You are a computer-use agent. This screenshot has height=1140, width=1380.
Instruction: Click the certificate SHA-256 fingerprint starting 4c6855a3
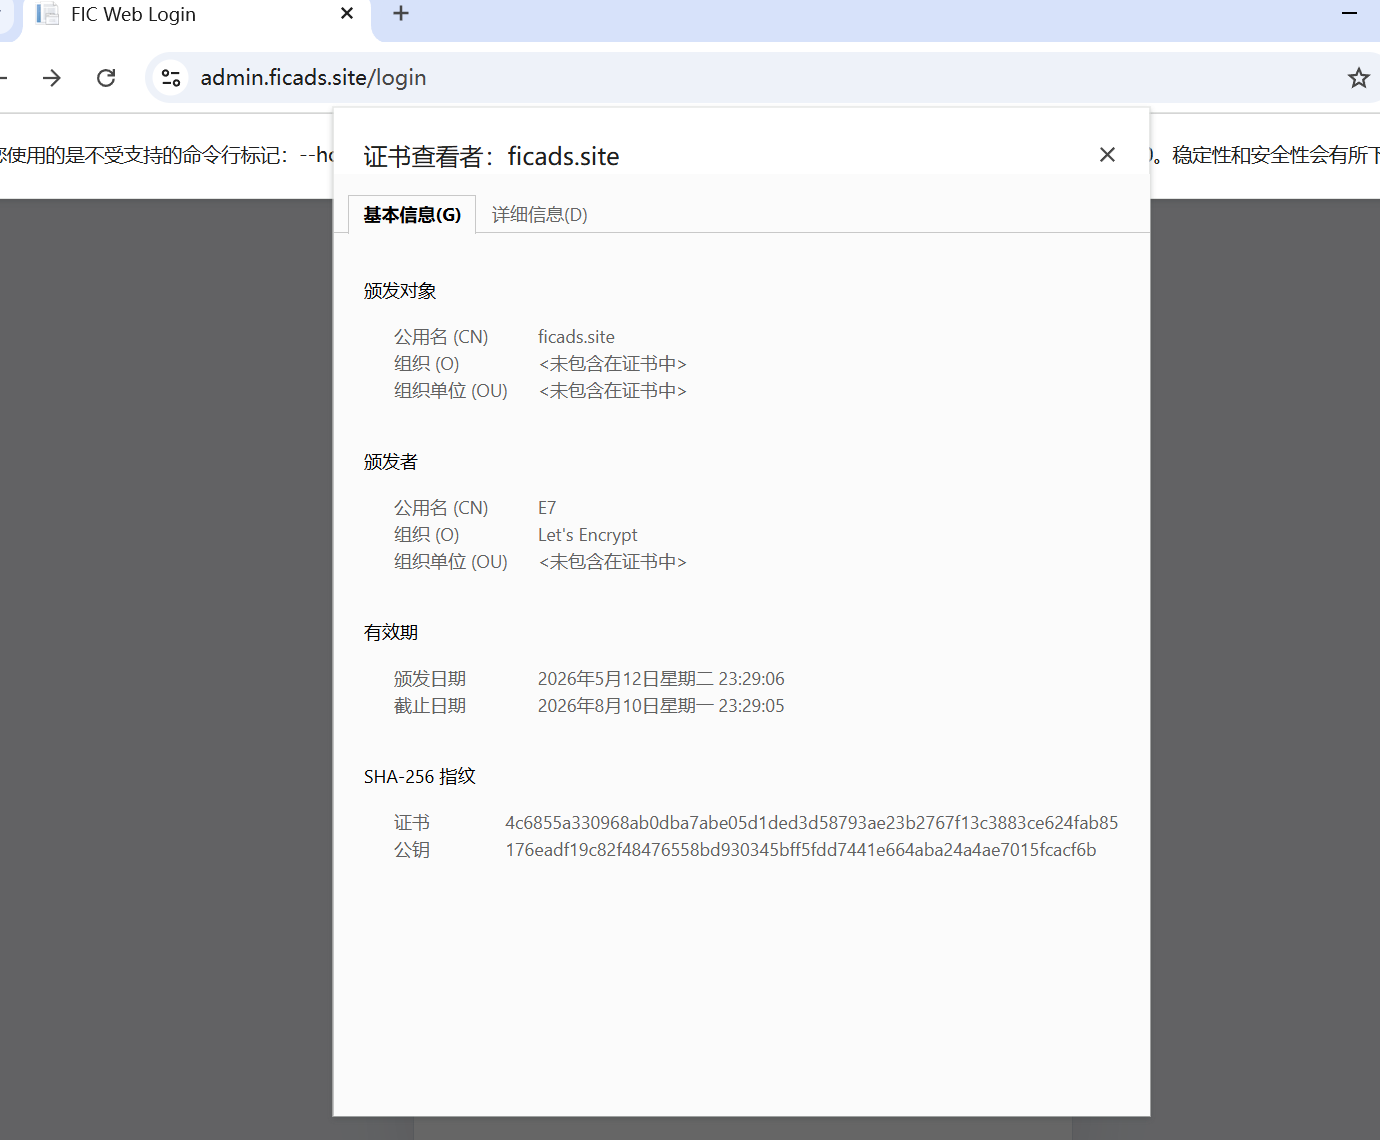812,823
